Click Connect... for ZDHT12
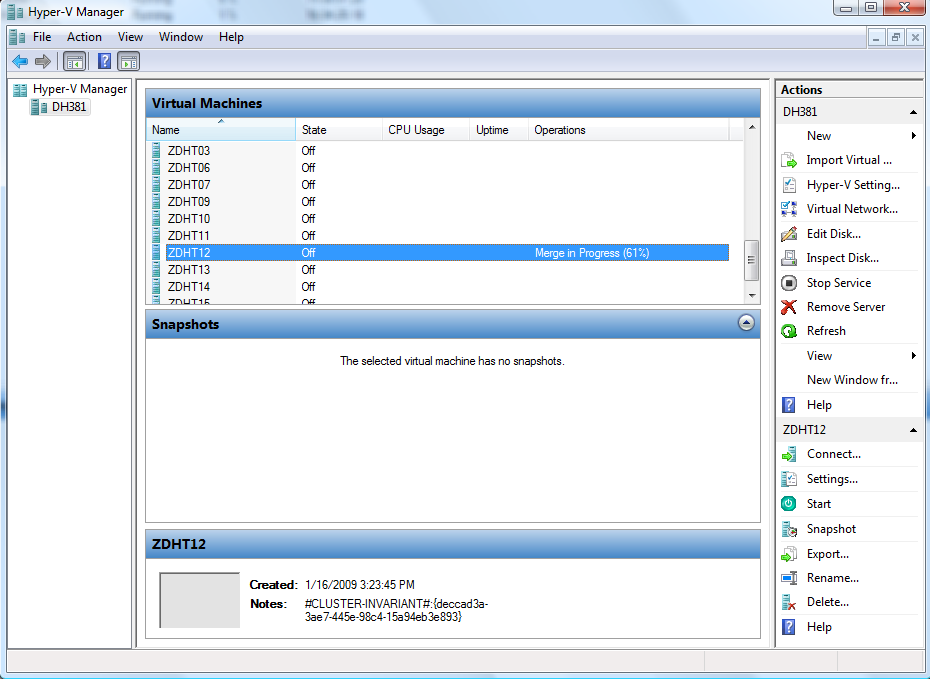The image size is (930, 679). (833, 454)
